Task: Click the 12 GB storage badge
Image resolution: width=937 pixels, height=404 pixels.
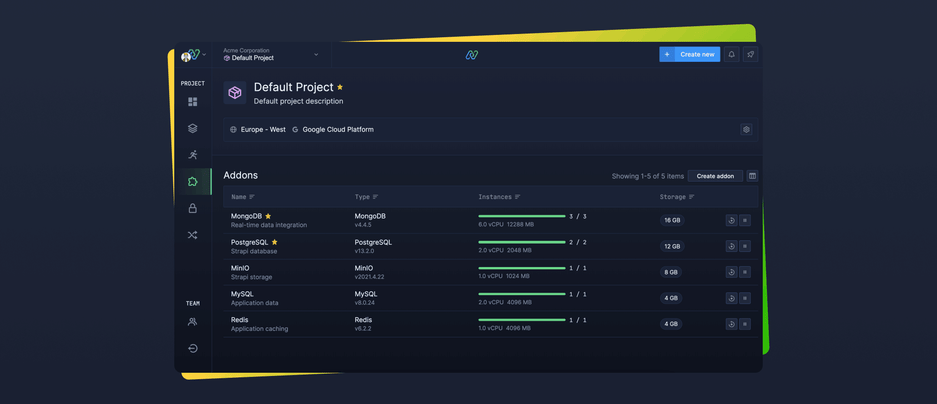Action: tap(672, 246)
